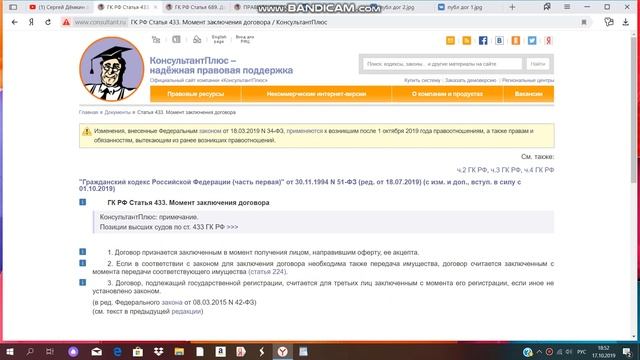Screen dimensions: 640x360
Task: Open the применяются link in the notice
Action: coord(304,131)
